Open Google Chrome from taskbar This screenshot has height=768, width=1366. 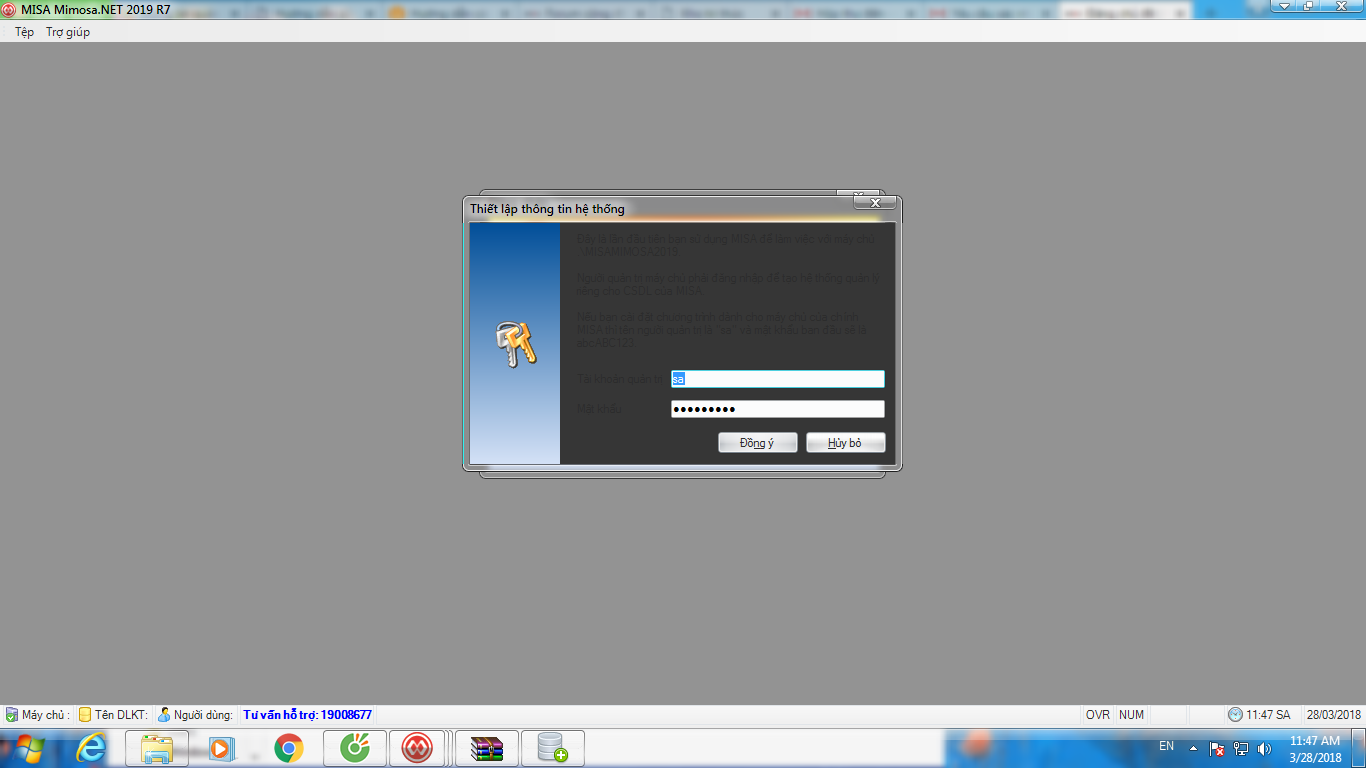pos(289,748)
